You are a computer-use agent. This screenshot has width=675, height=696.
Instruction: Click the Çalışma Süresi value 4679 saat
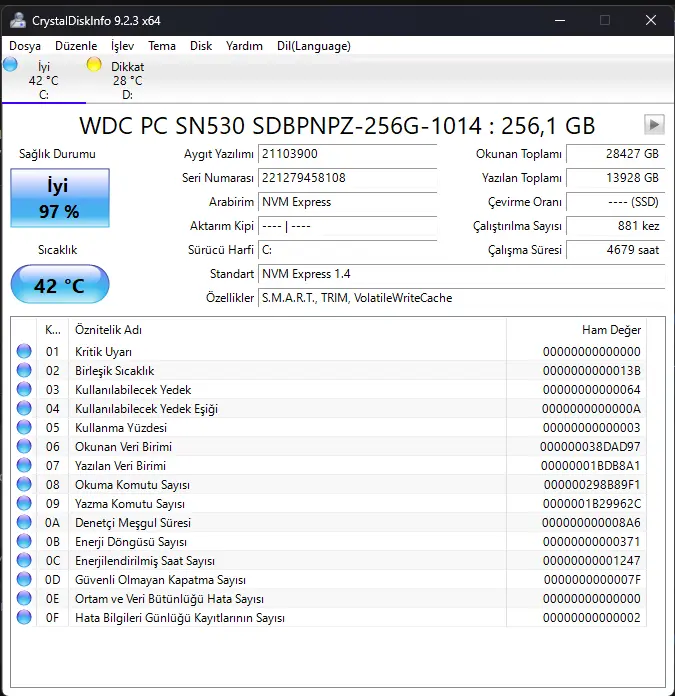pyautogui.click(x=616, y=250)
